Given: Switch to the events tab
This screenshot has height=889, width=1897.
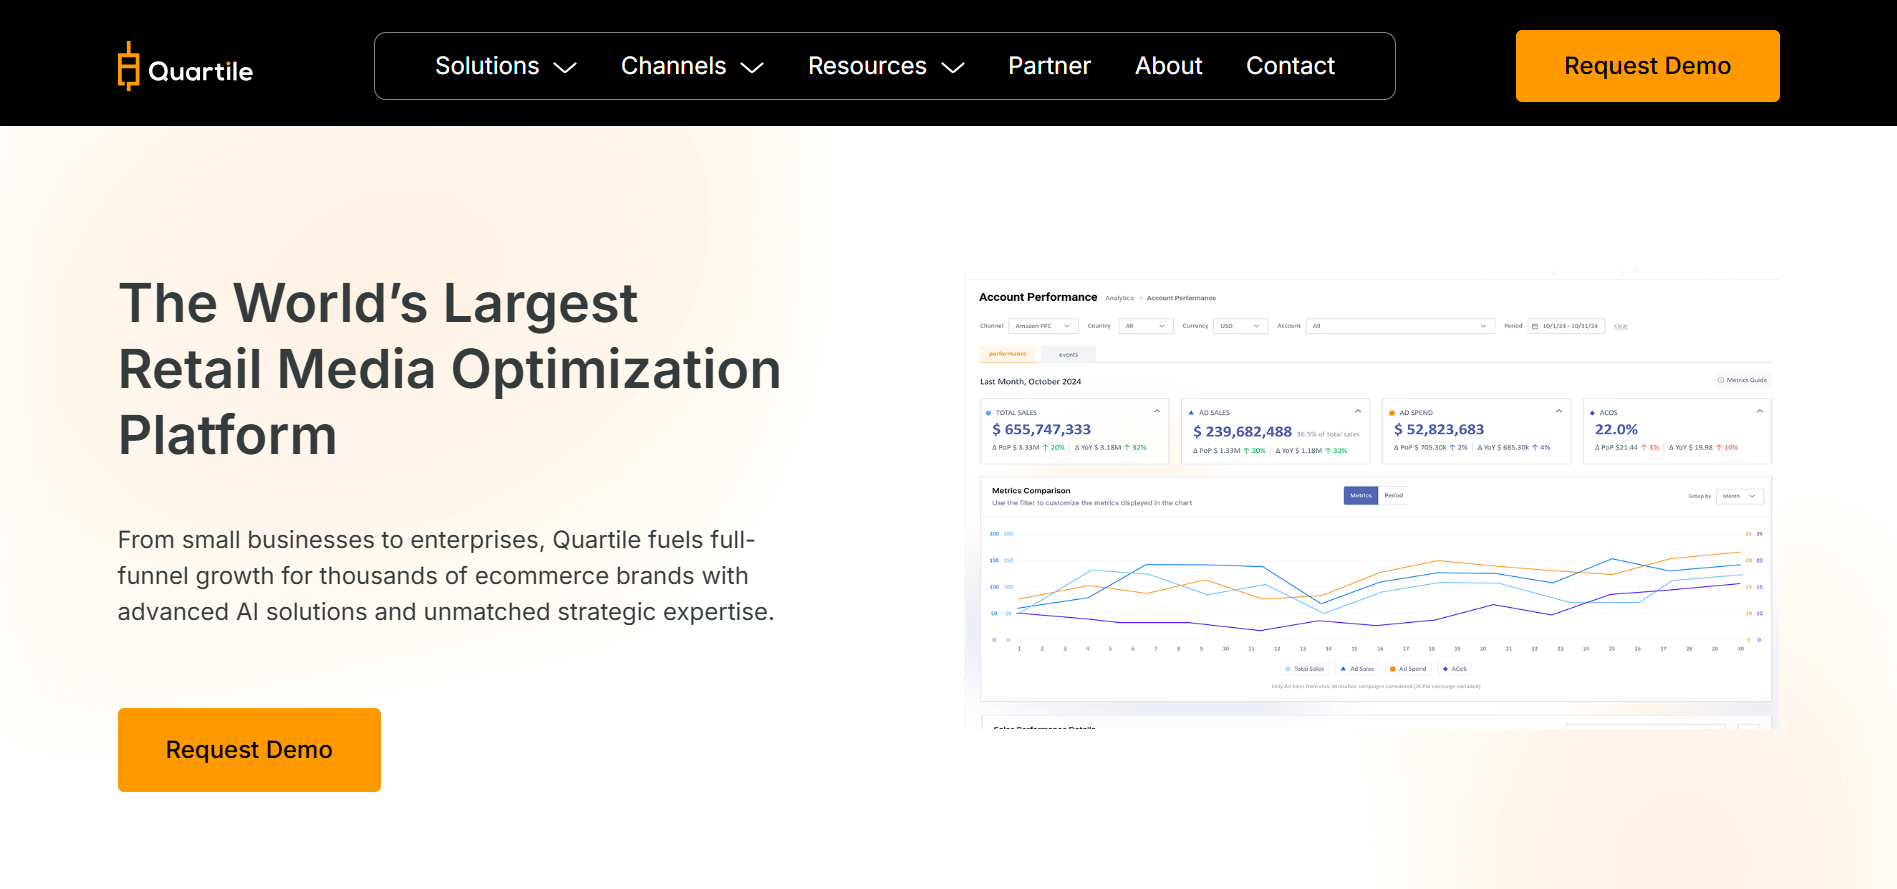Looking at the screenshot, I should click(1068, 354).
